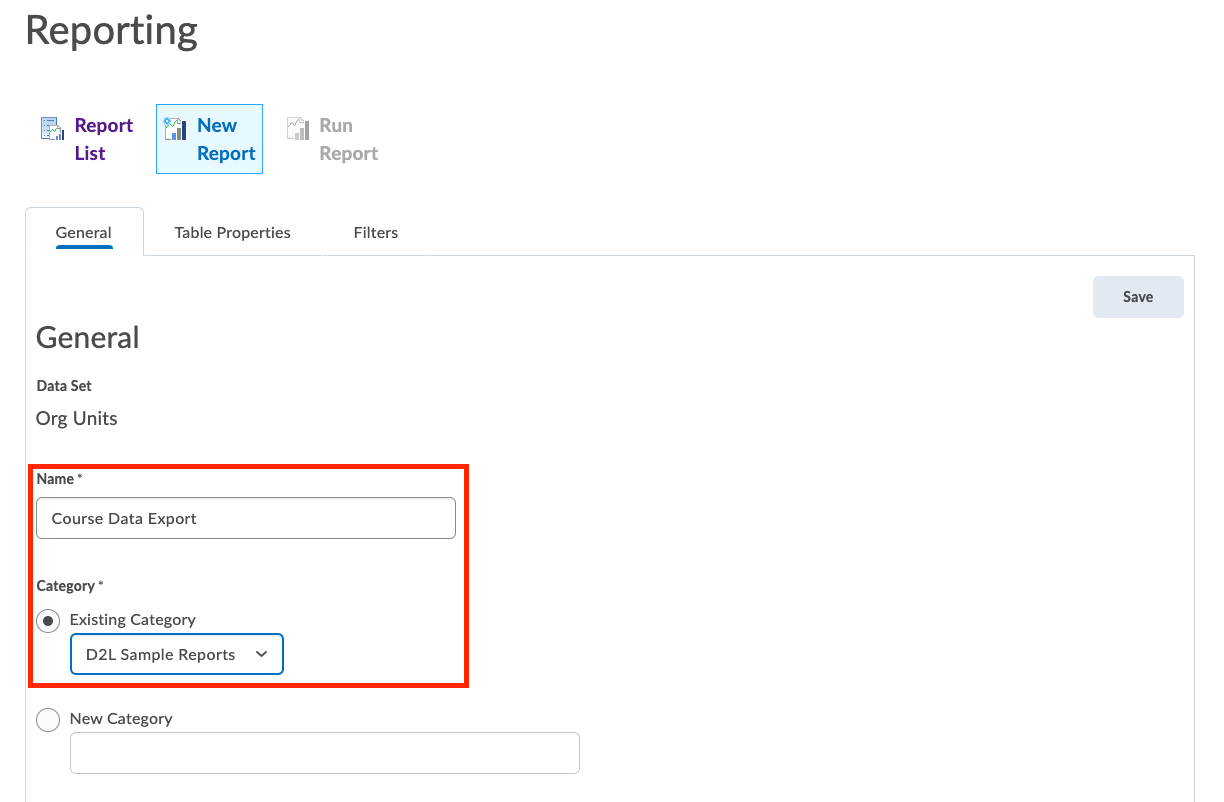Click the New Category option label

[x=121, y=719]
